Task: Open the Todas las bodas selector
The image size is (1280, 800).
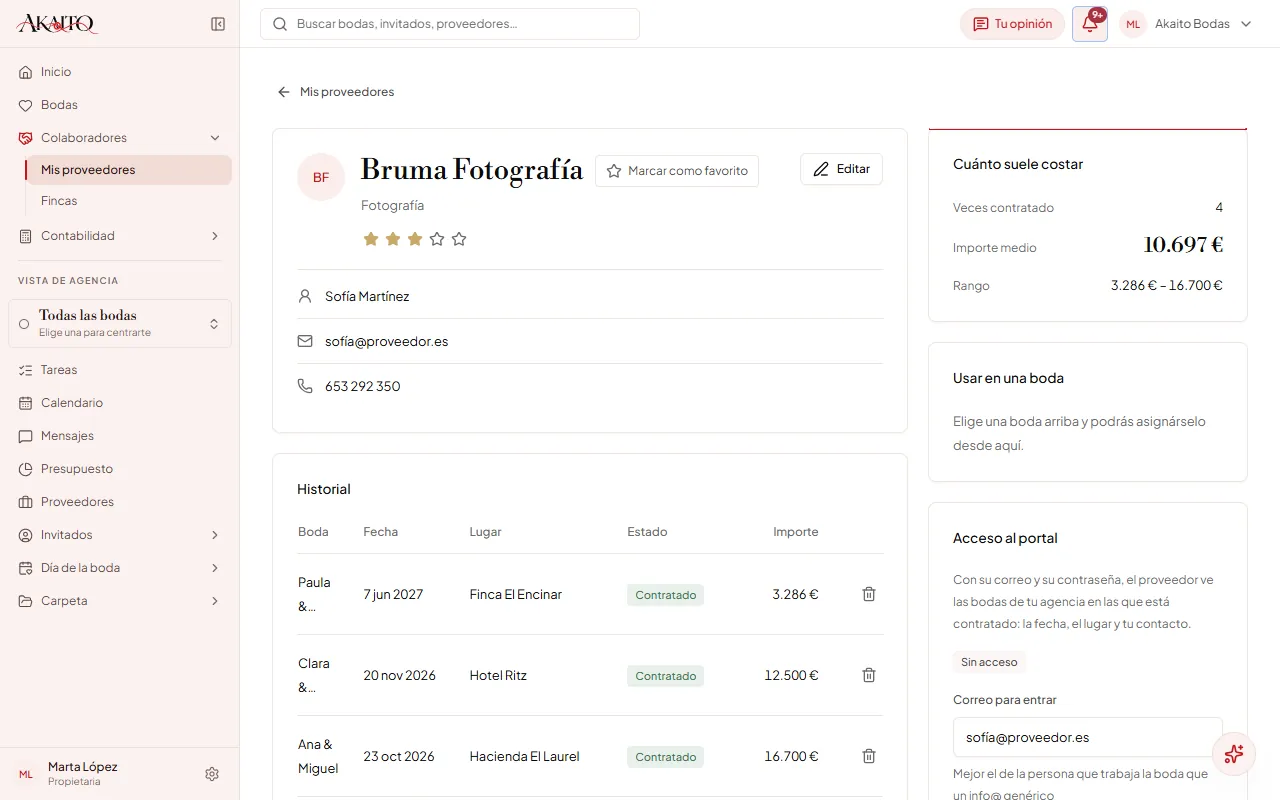Action: (x=120, y=324)
